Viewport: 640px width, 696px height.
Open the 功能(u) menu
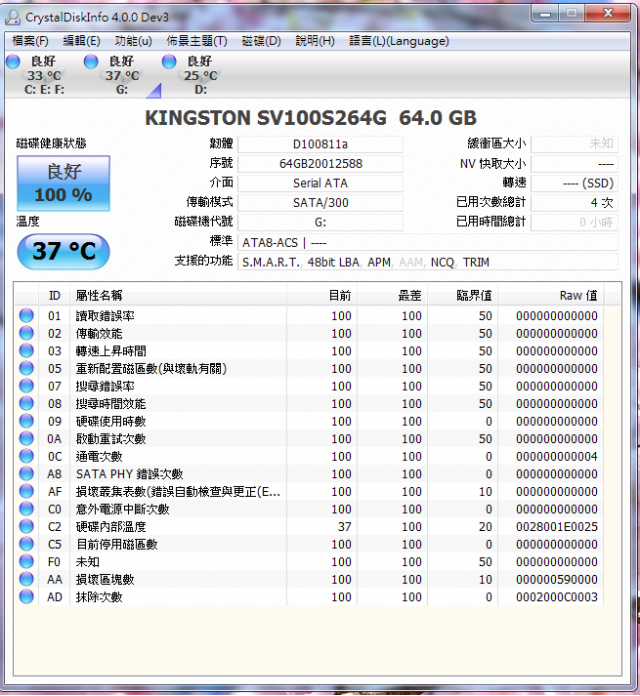click(133, 41)
